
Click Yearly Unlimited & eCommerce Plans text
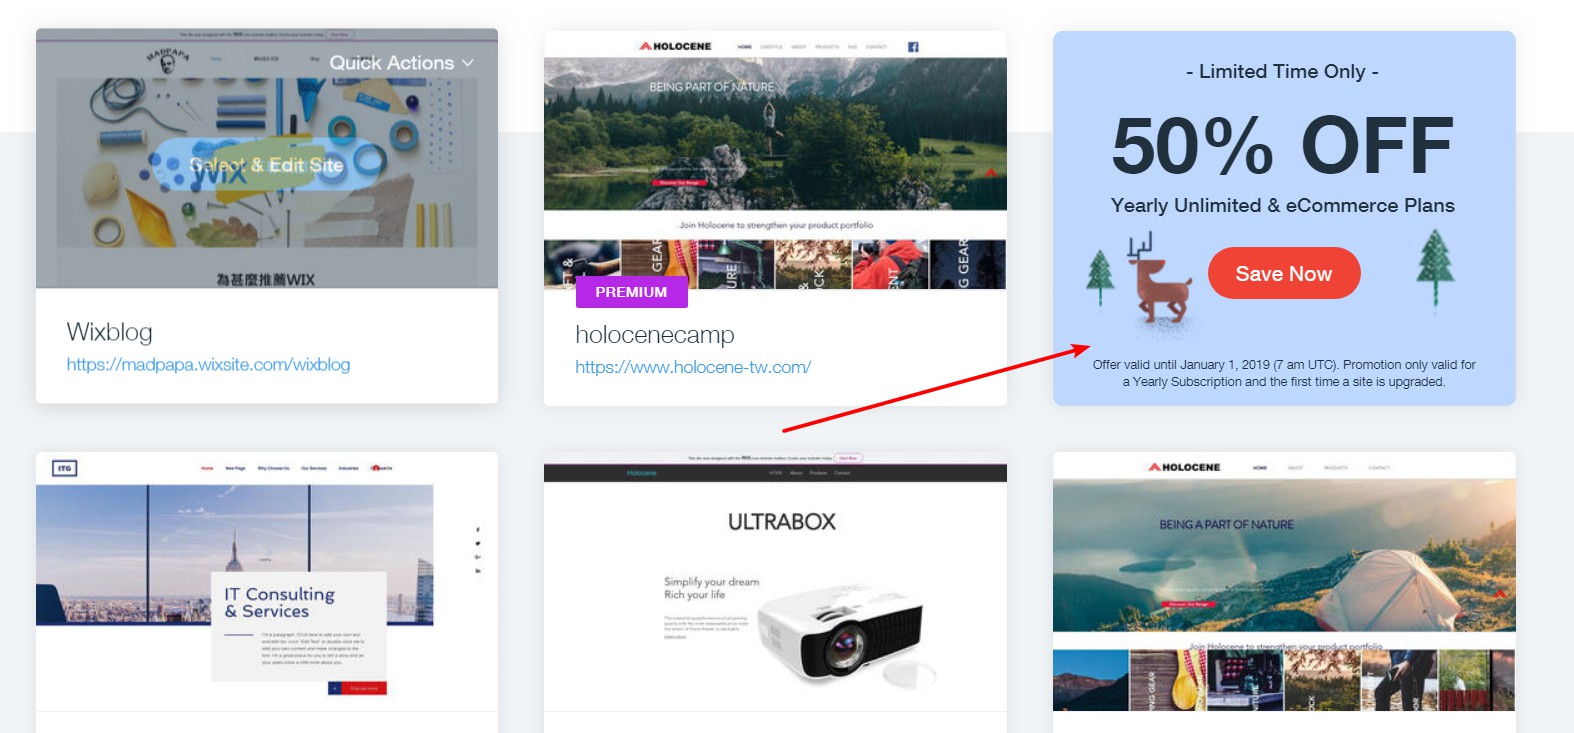coord(1283,205)
